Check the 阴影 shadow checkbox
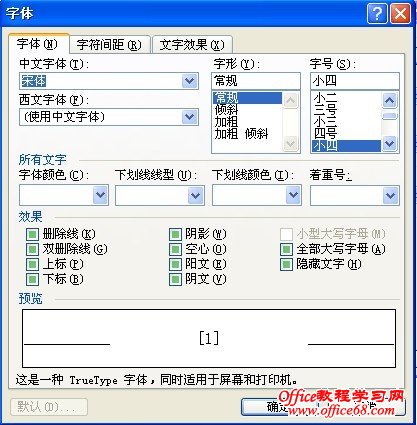Image resolution: width=417 pixels, height=425 pixels. [175, 234]
